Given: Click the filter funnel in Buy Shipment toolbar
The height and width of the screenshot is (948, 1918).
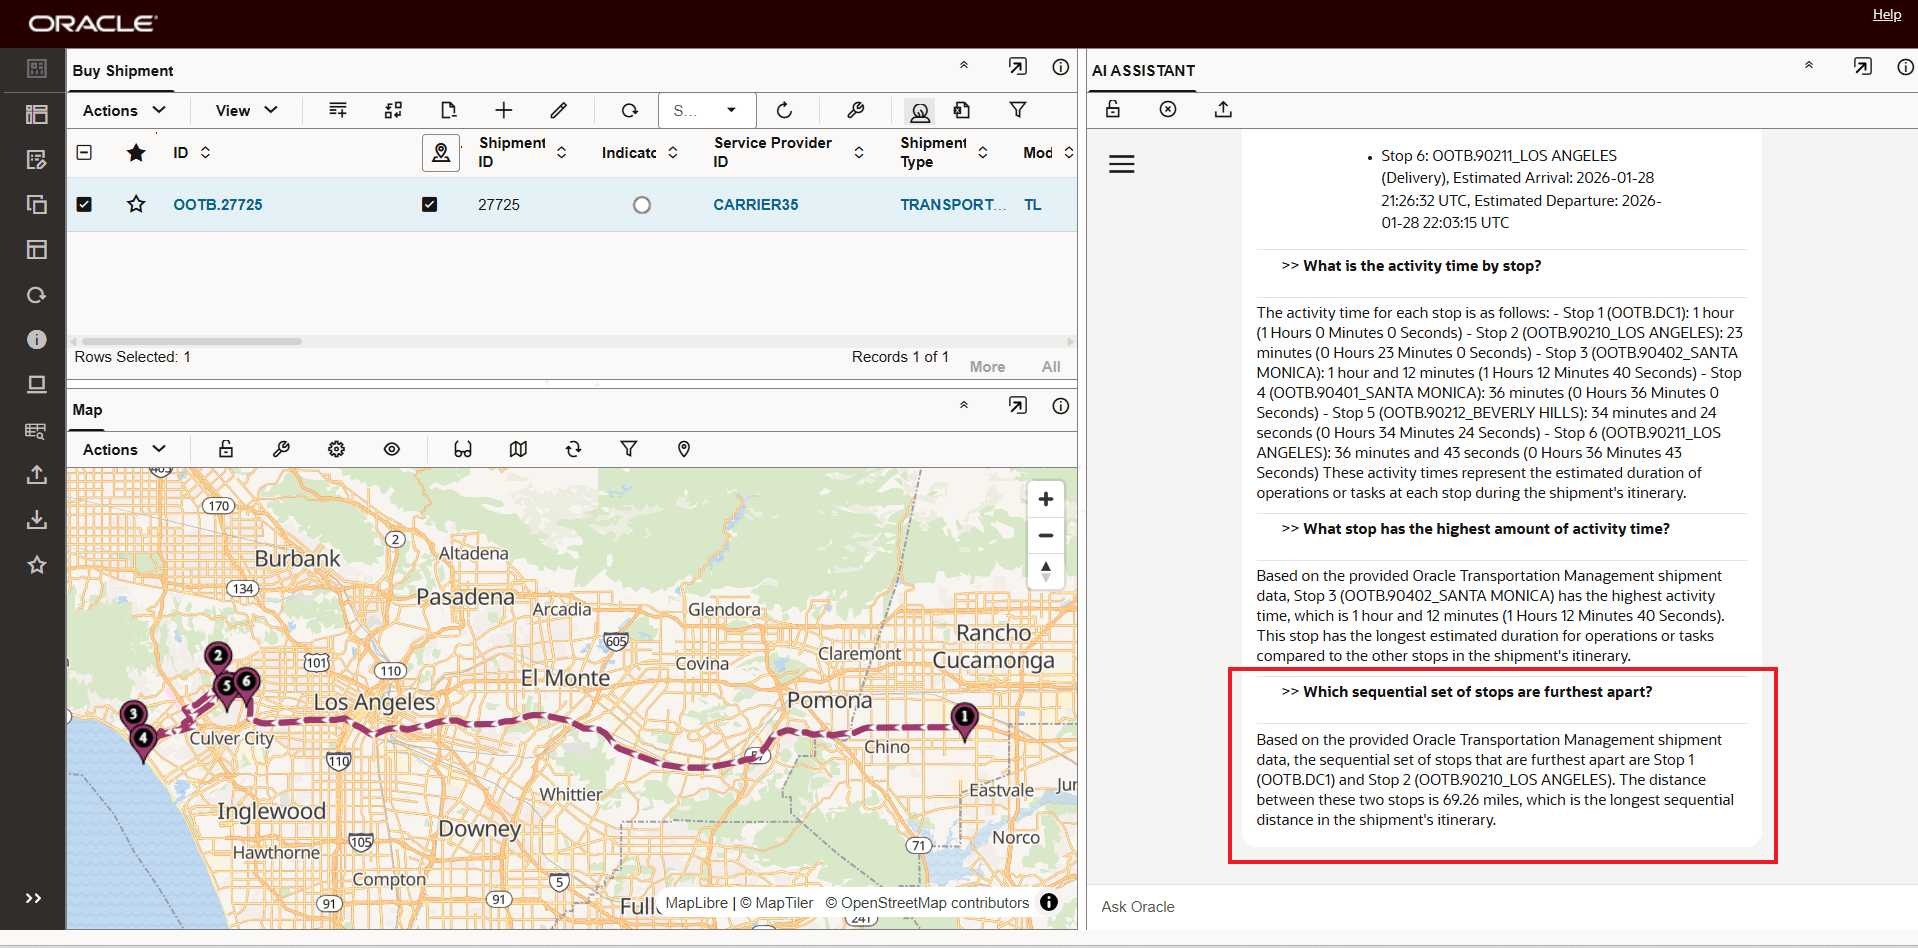Looking at the screenshot, I should (x=1017, y=110).
